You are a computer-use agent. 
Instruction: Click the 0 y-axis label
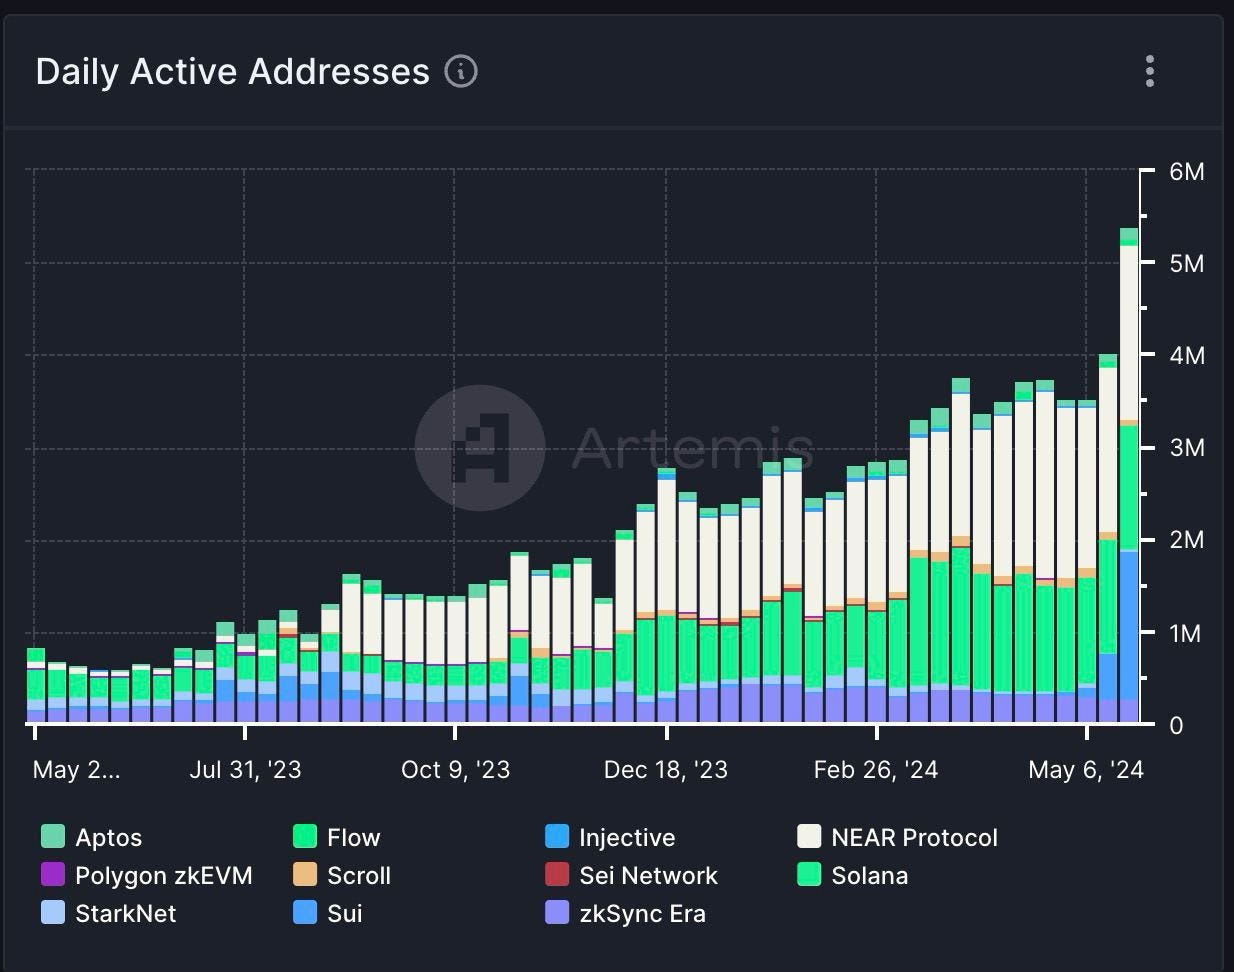1176,725
